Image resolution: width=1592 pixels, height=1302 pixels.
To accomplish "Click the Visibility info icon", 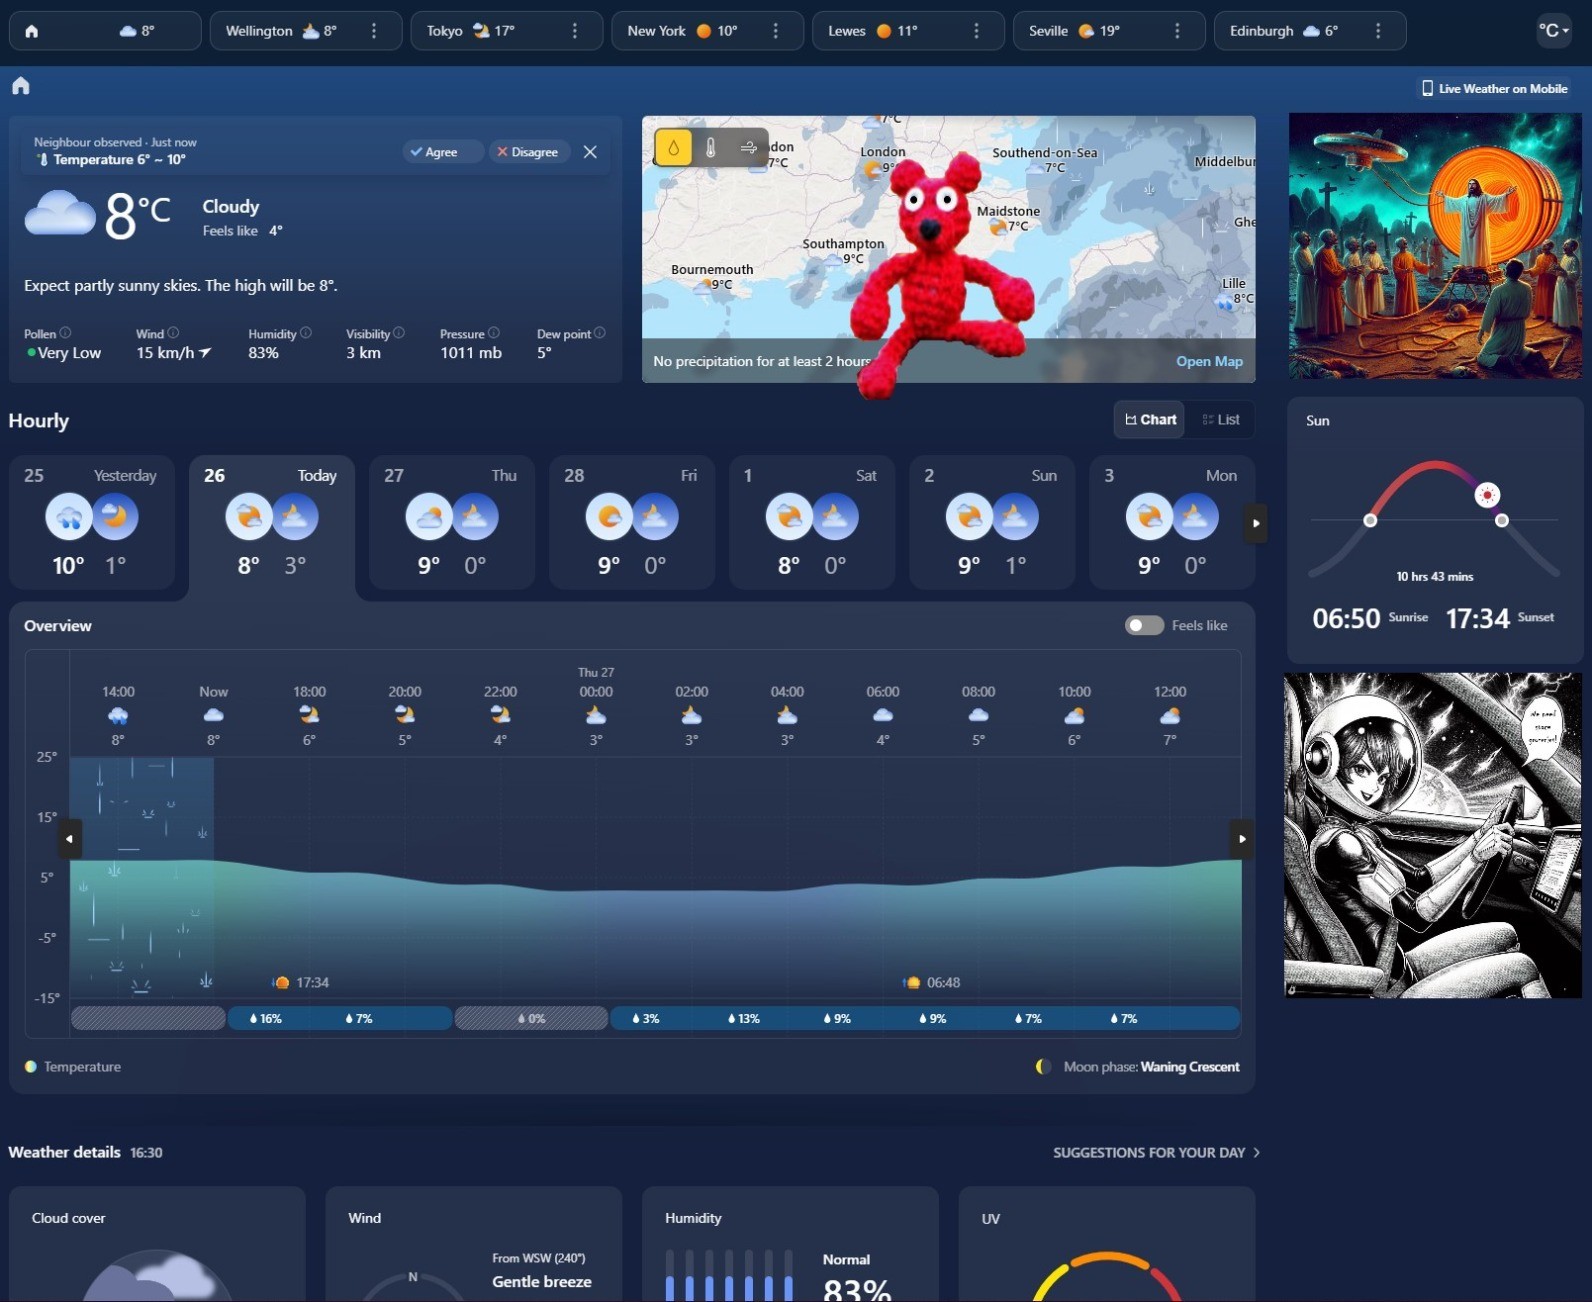I will (399, 333).
